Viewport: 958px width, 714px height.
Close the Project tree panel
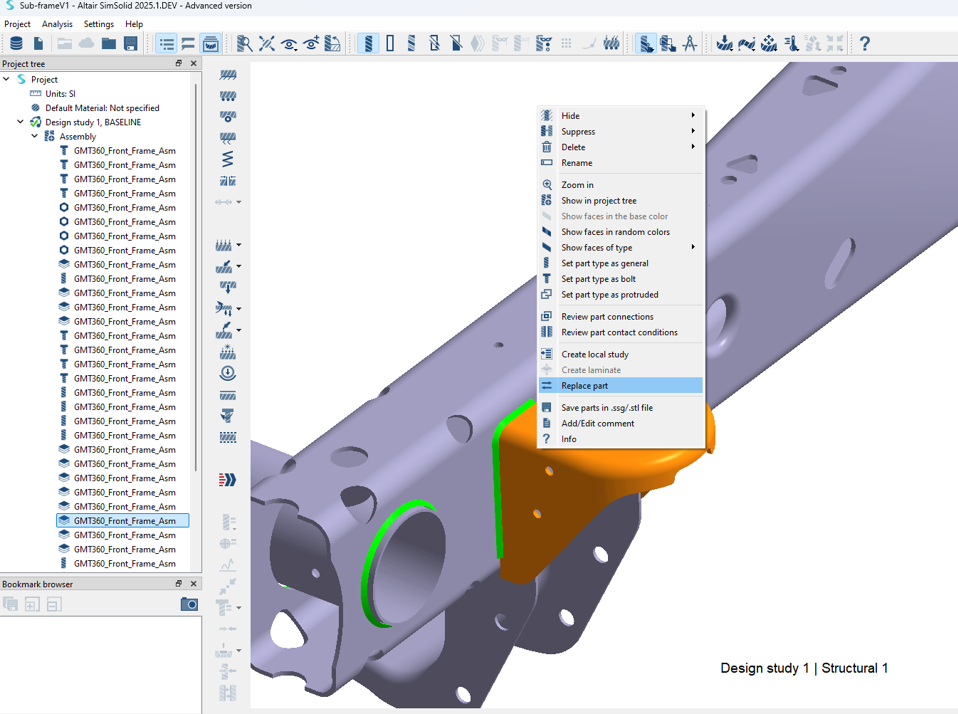pyautogui.click(x=194, y=64)
